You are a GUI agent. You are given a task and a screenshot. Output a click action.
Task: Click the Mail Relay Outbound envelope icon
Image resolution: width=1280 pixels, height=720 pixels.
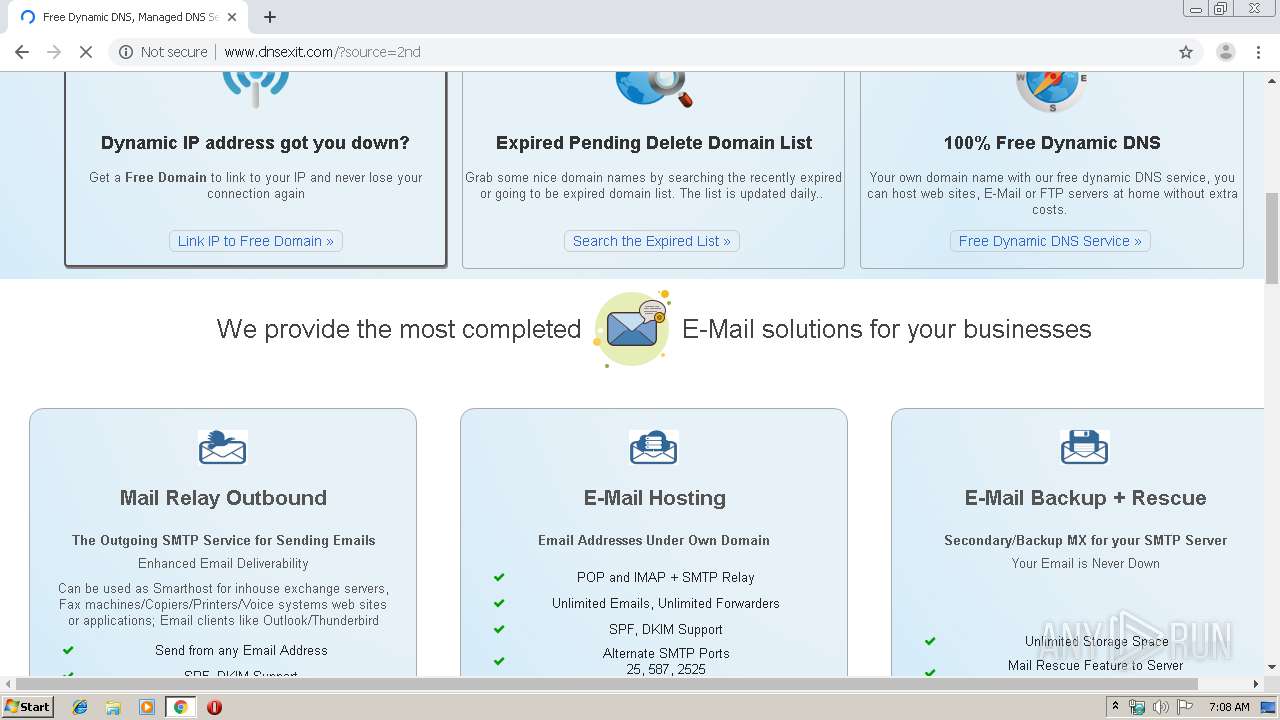(x=222, y=447)
